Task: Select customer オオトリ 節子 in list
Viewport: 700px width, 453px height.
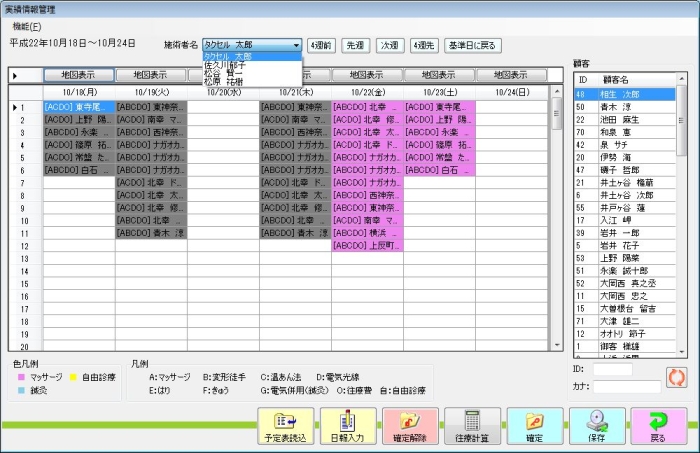Action: click(625, 334)
